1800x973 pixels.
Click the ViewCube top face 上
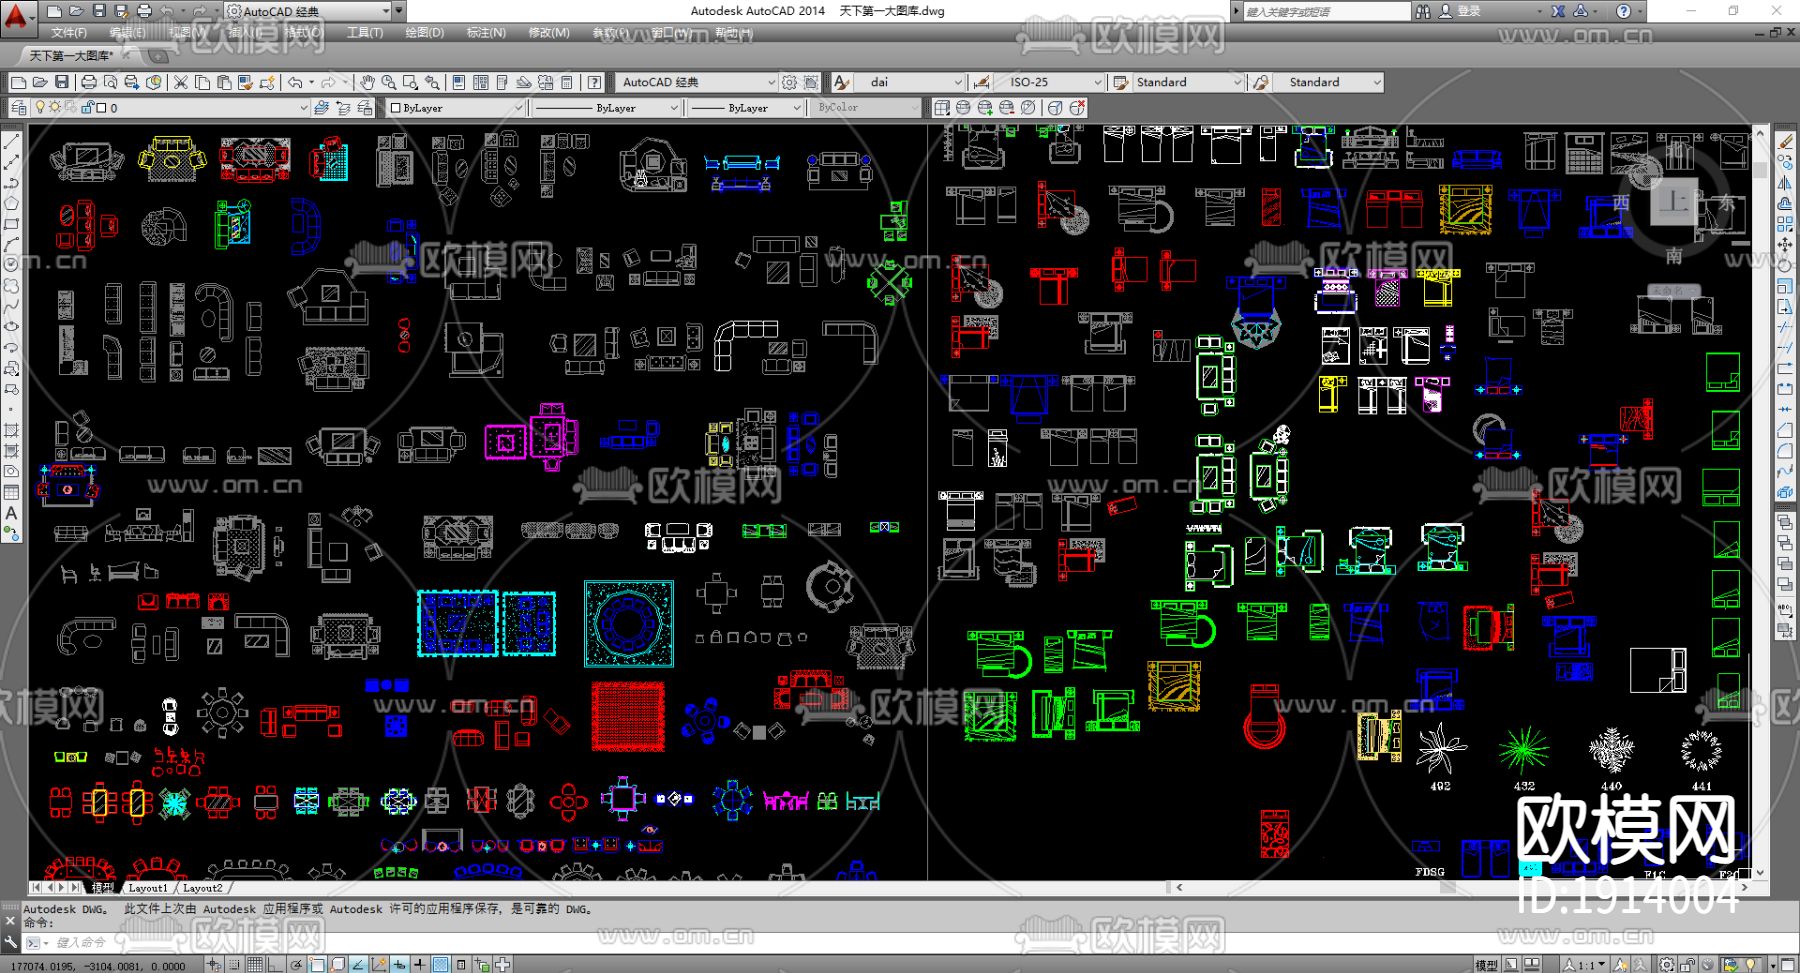pos(1673,203)
